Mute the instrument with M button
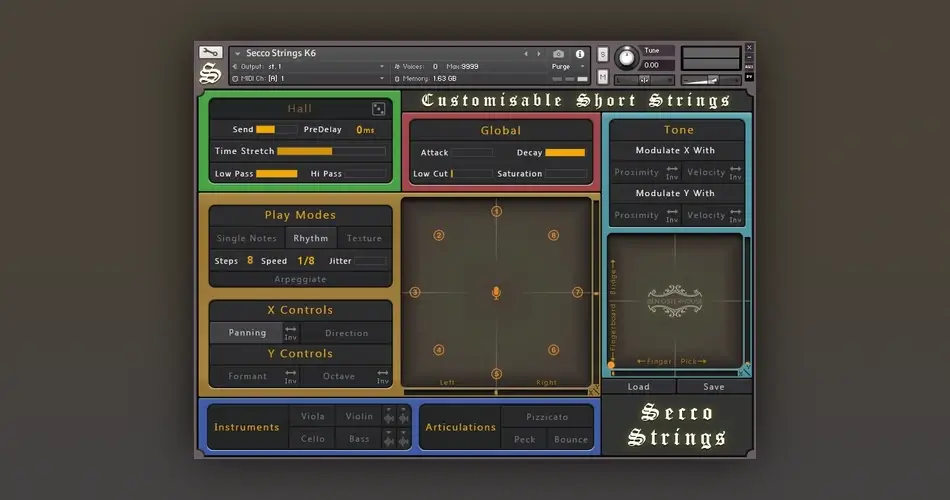950x500 pixels. pos(602,77)
